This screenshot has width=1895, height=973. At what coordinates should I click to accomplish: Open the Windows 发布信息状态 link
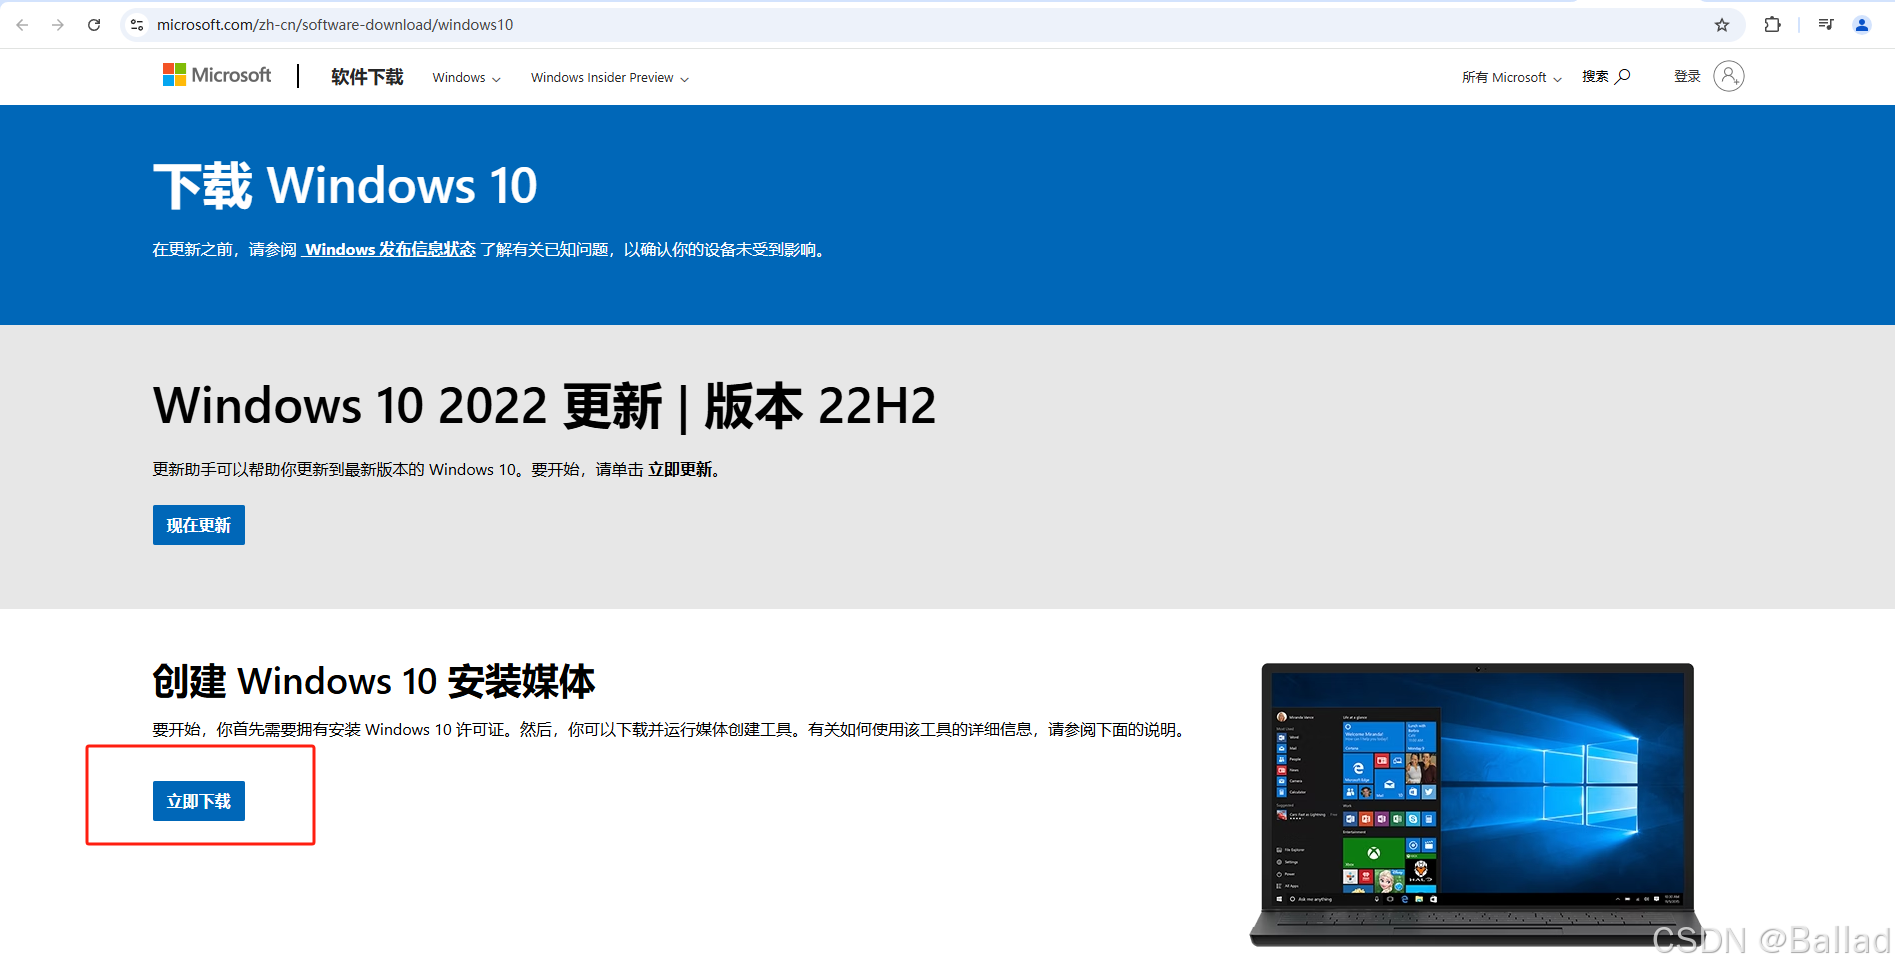[x=390, y=249]
